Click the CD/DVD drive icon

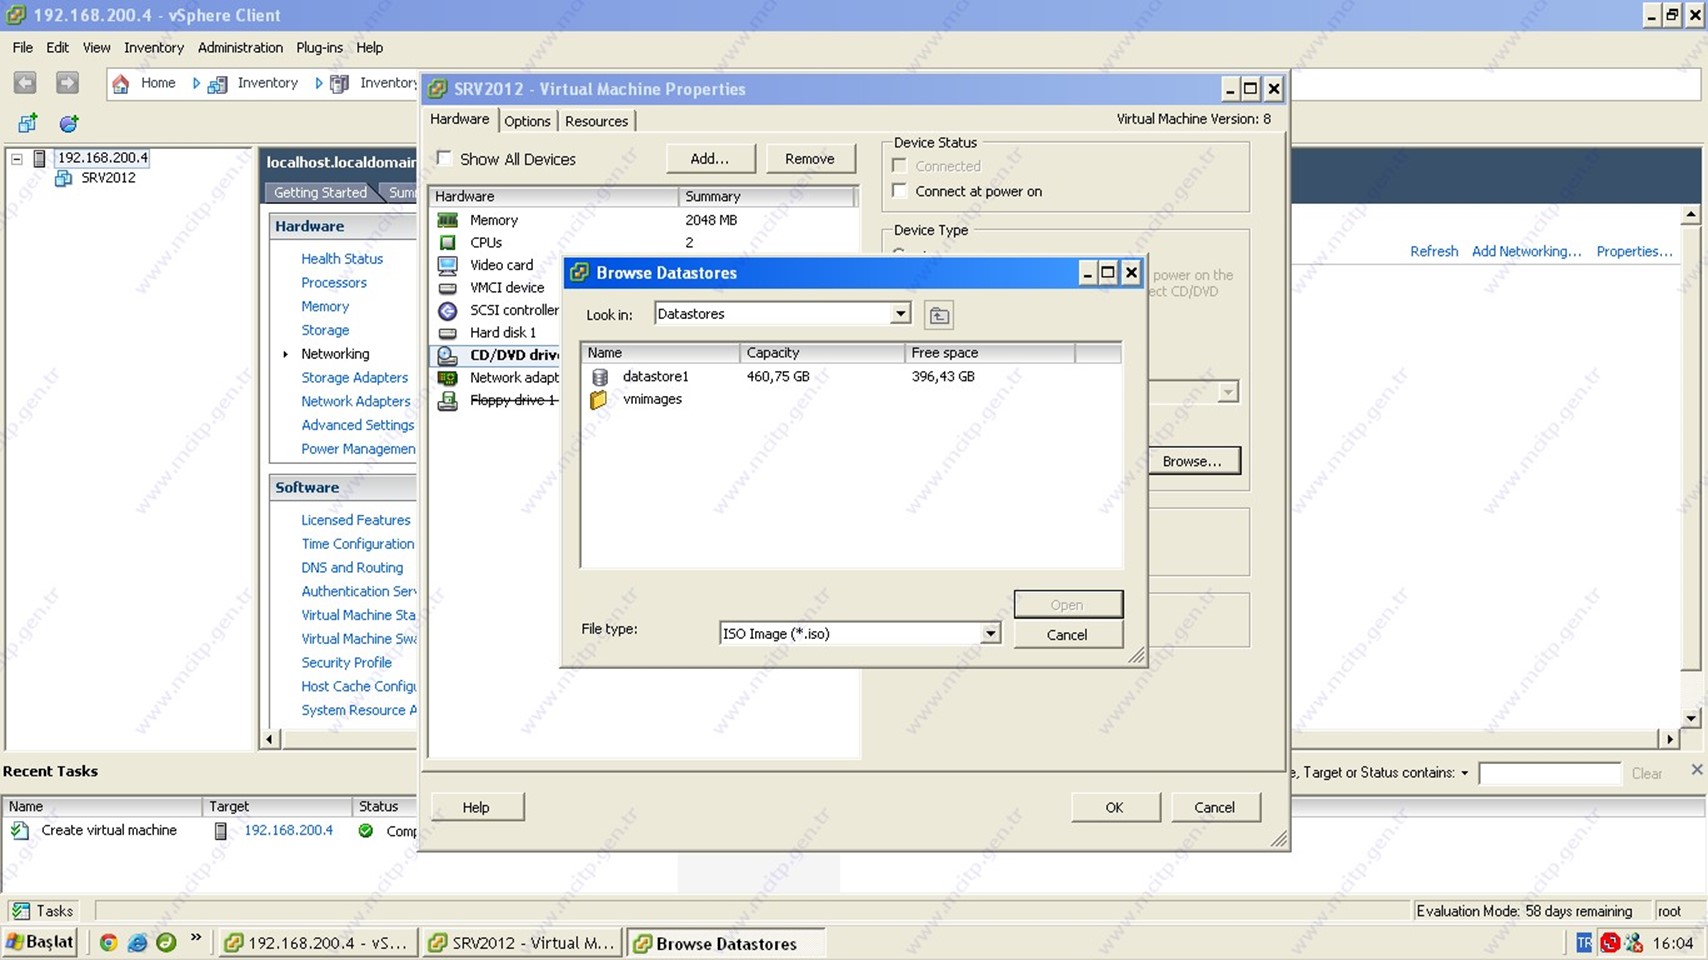pos(448,355)
